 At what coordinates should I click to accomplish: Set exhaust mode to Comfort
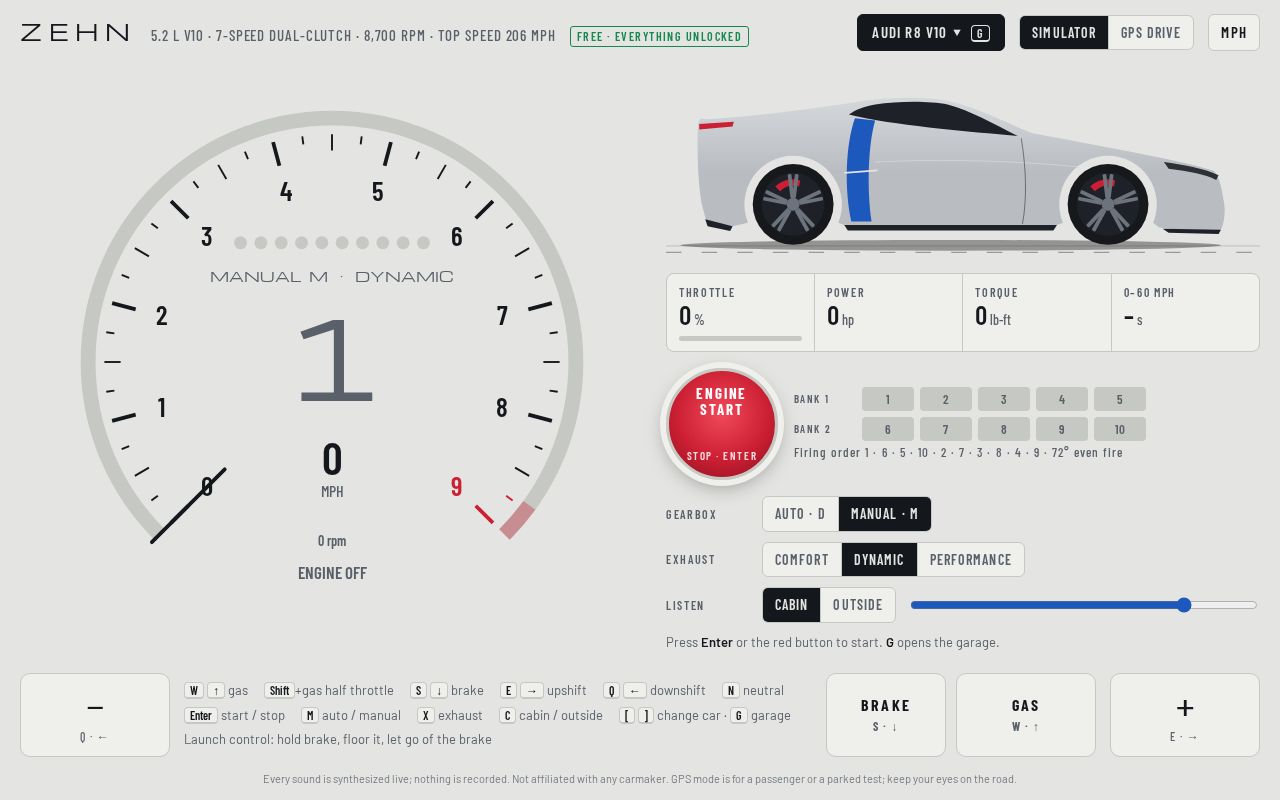pyautogui.click(x=802, y=560)
